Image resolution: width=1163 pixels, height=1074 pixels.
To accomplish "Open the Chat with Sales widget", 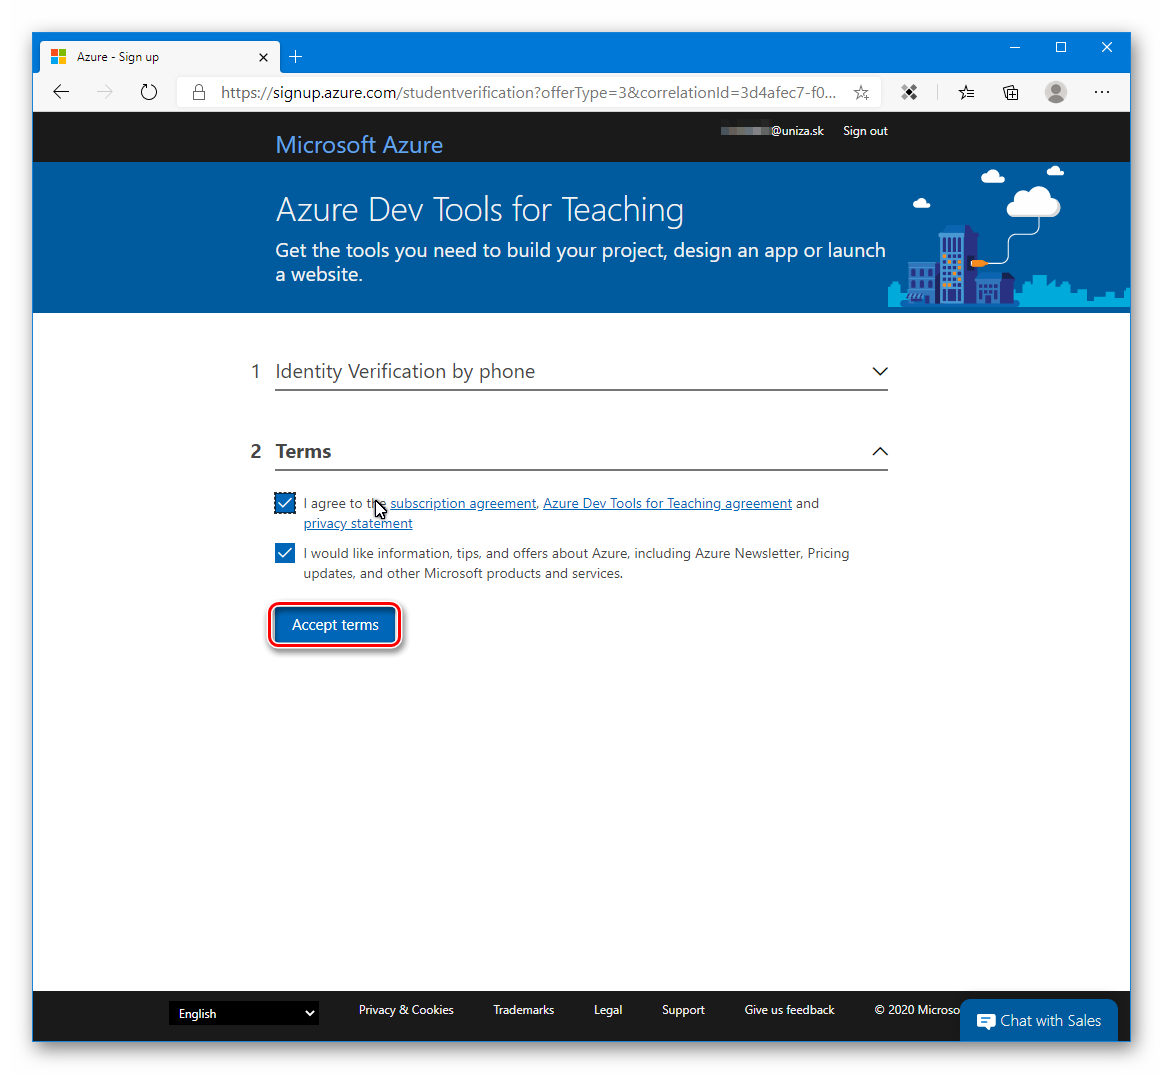I will pos(1038,1021).
